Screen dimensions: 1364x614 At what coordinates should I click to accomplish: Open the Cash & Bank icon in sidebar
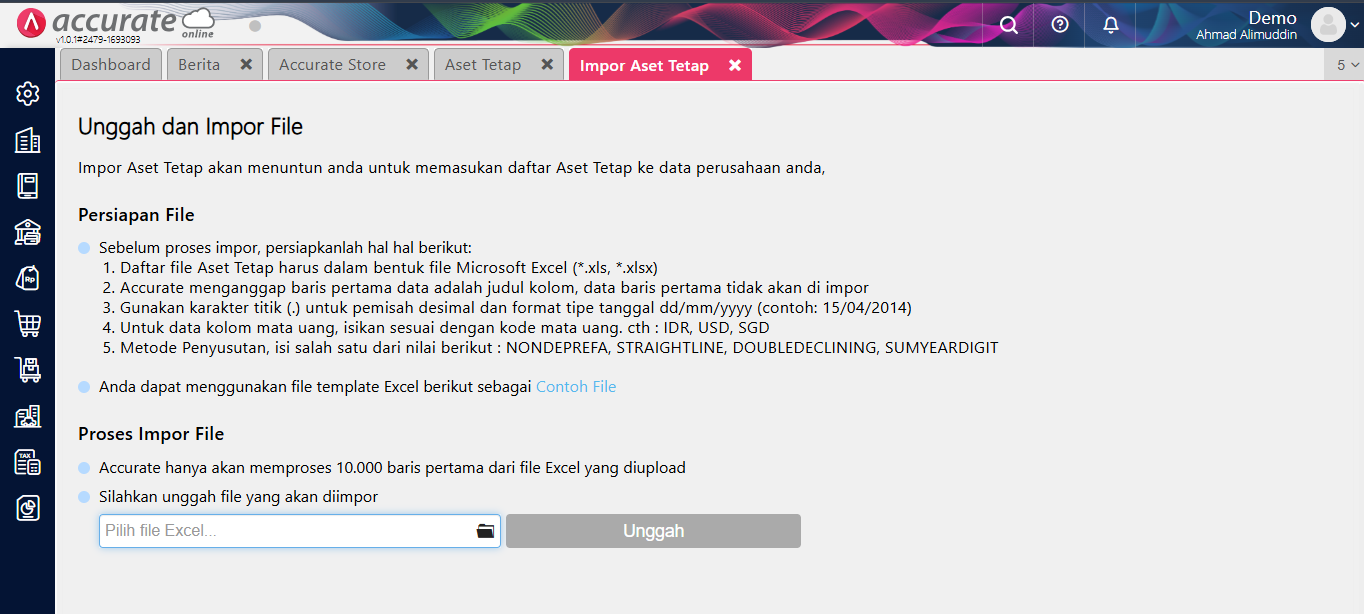click(28, 232)
